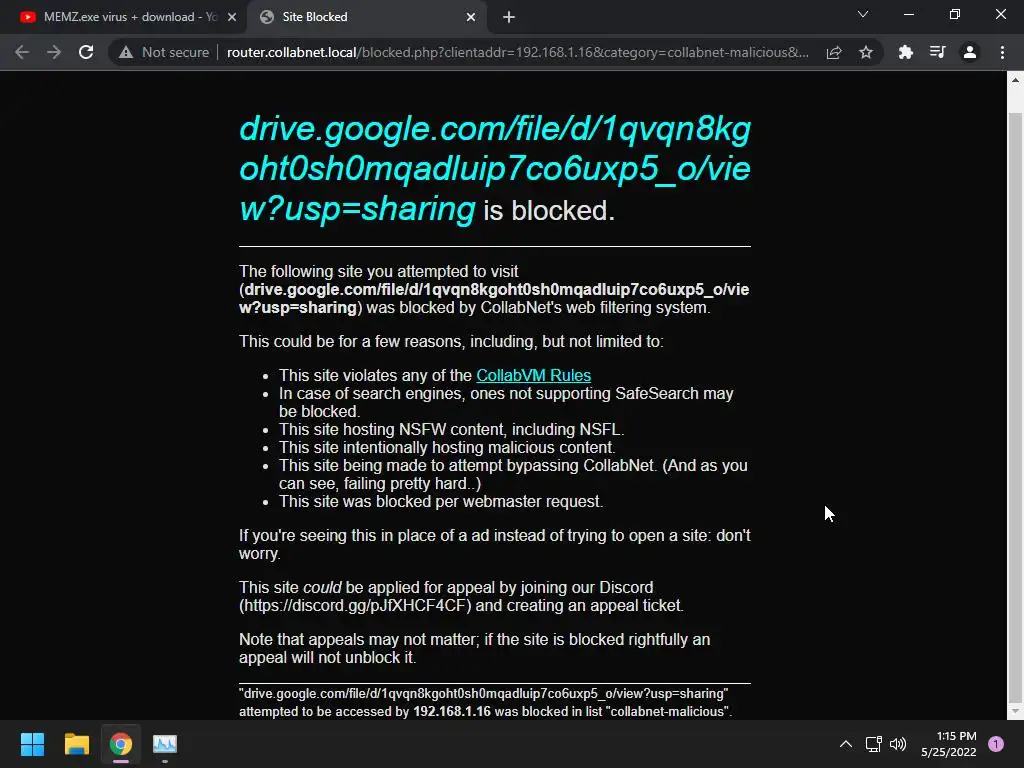
Task: Open media controls icon in toolbar
Action: coord(938,52)
